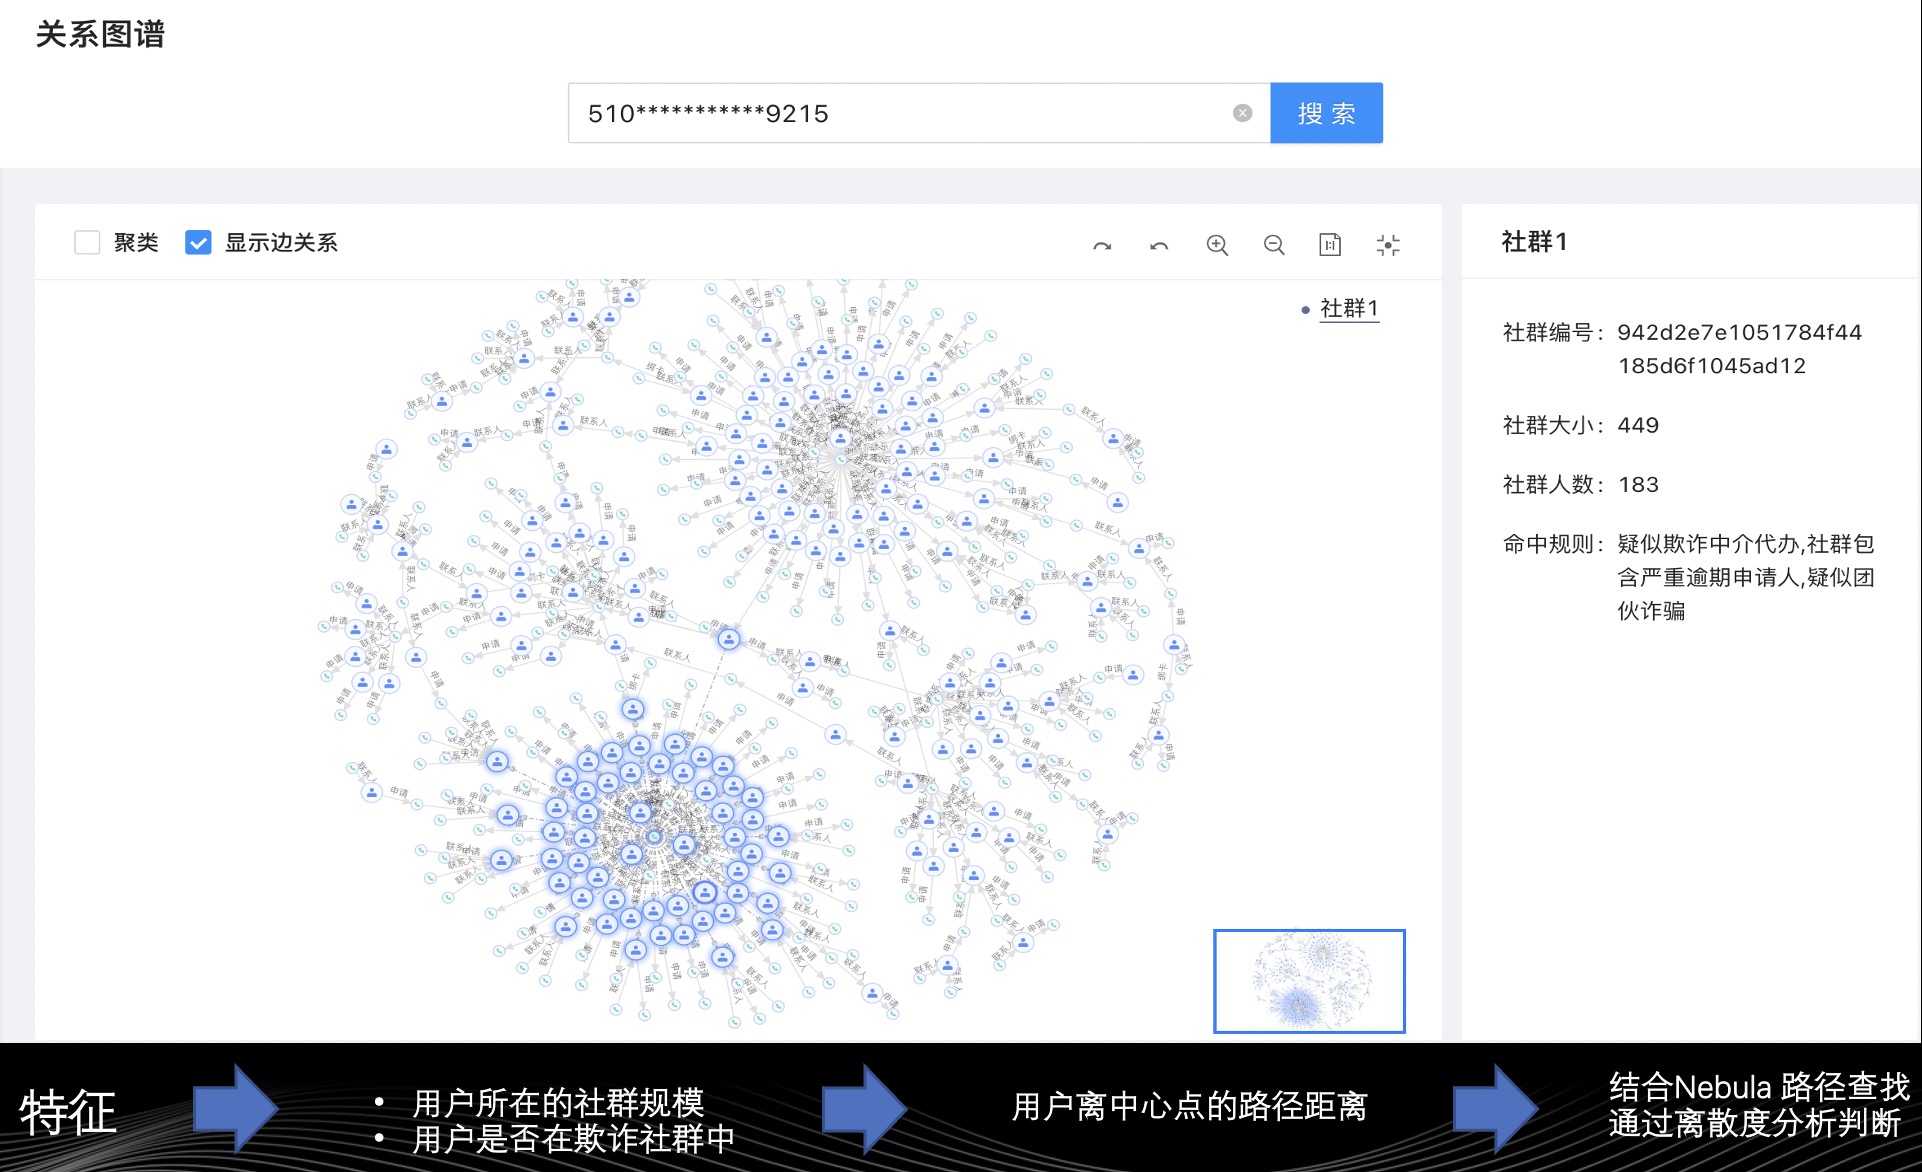Screen dimensions: 1922x1172
Task: Click the 关系图谱 page title
Action: (100, 34)
